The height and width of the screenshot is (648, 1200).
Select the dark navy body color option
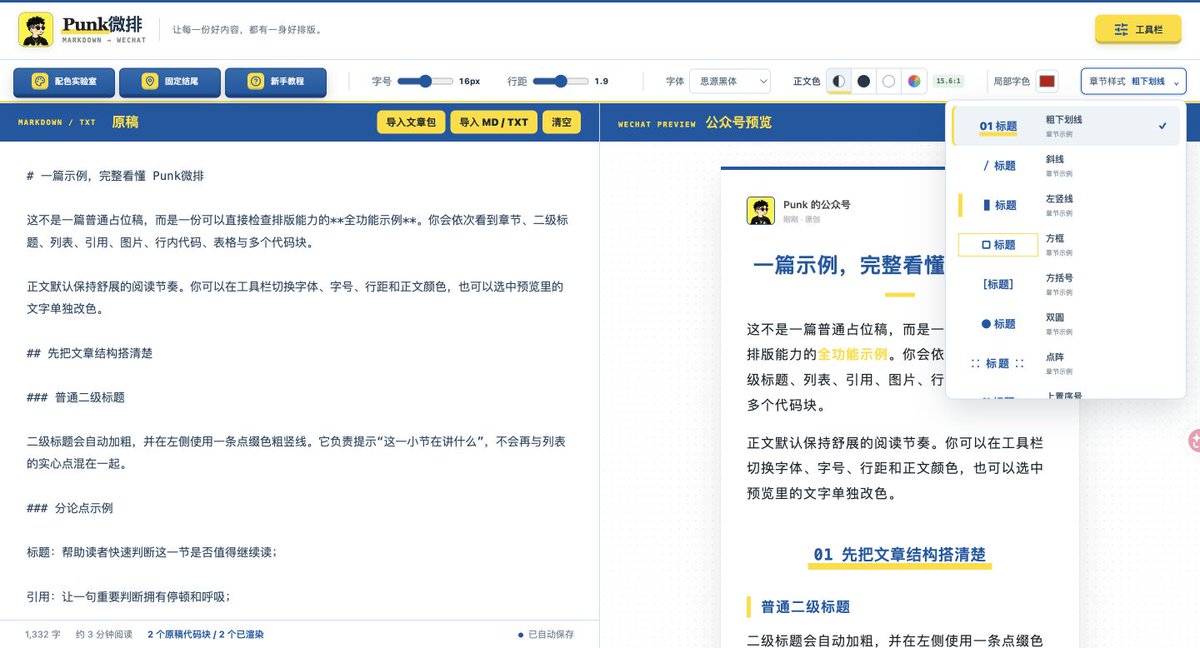(864, 81)
